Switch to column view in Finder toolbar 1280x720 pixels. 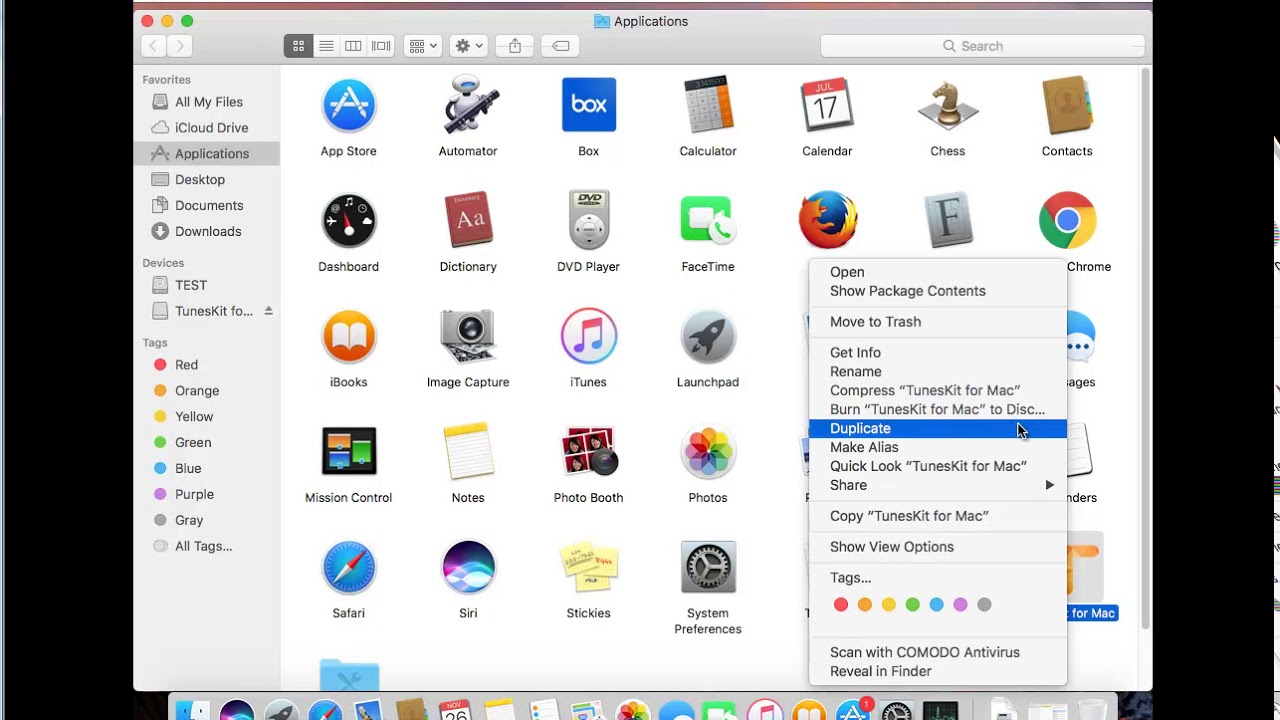[353, 46]
